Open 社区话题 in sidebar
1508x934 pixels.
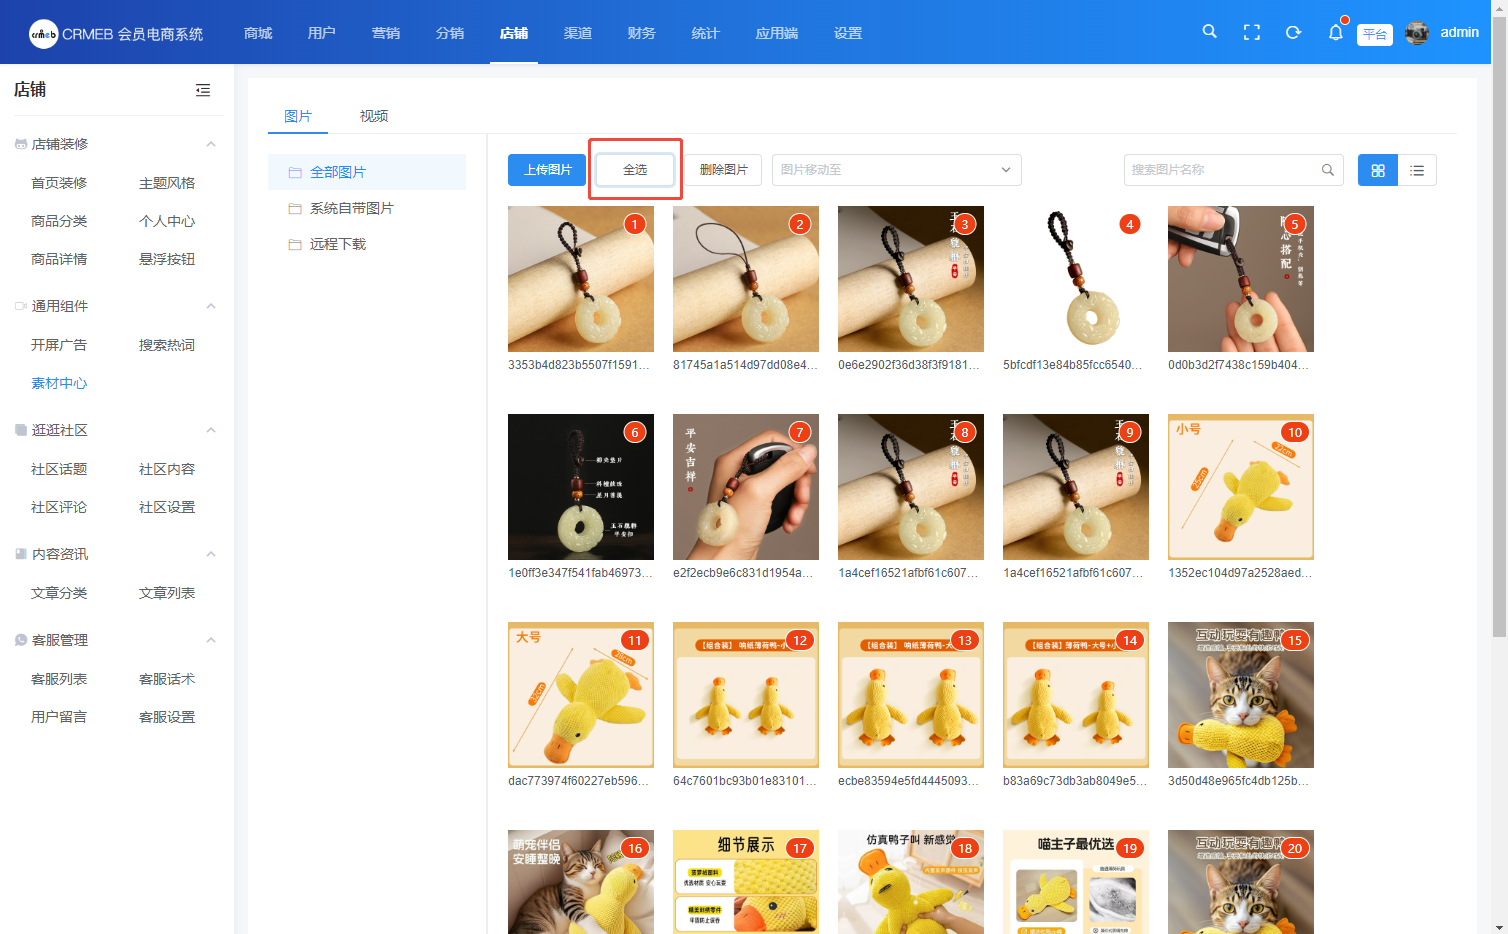pyautogui.click(x=59, y=469)
